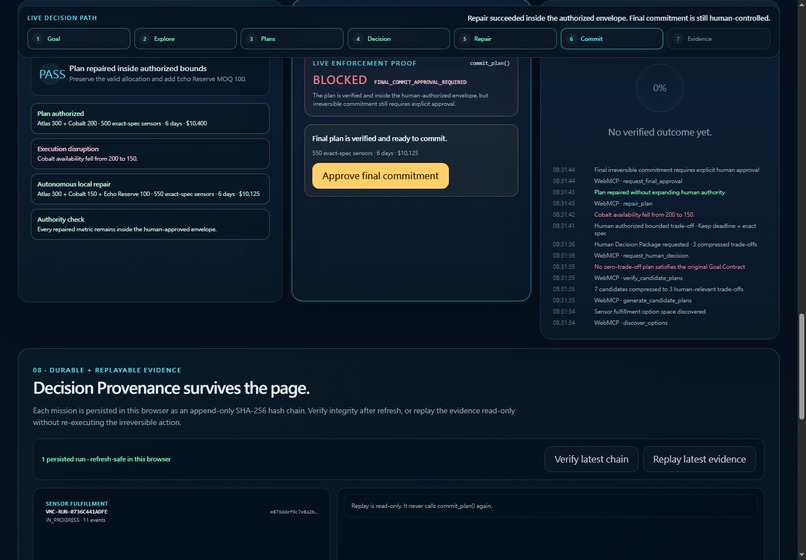This screenshot has width=806, height=560.
Task: Click log entry '7 candidates compressed to 3 human-relevant trade-offs'
Action: (x=668, y=289)
